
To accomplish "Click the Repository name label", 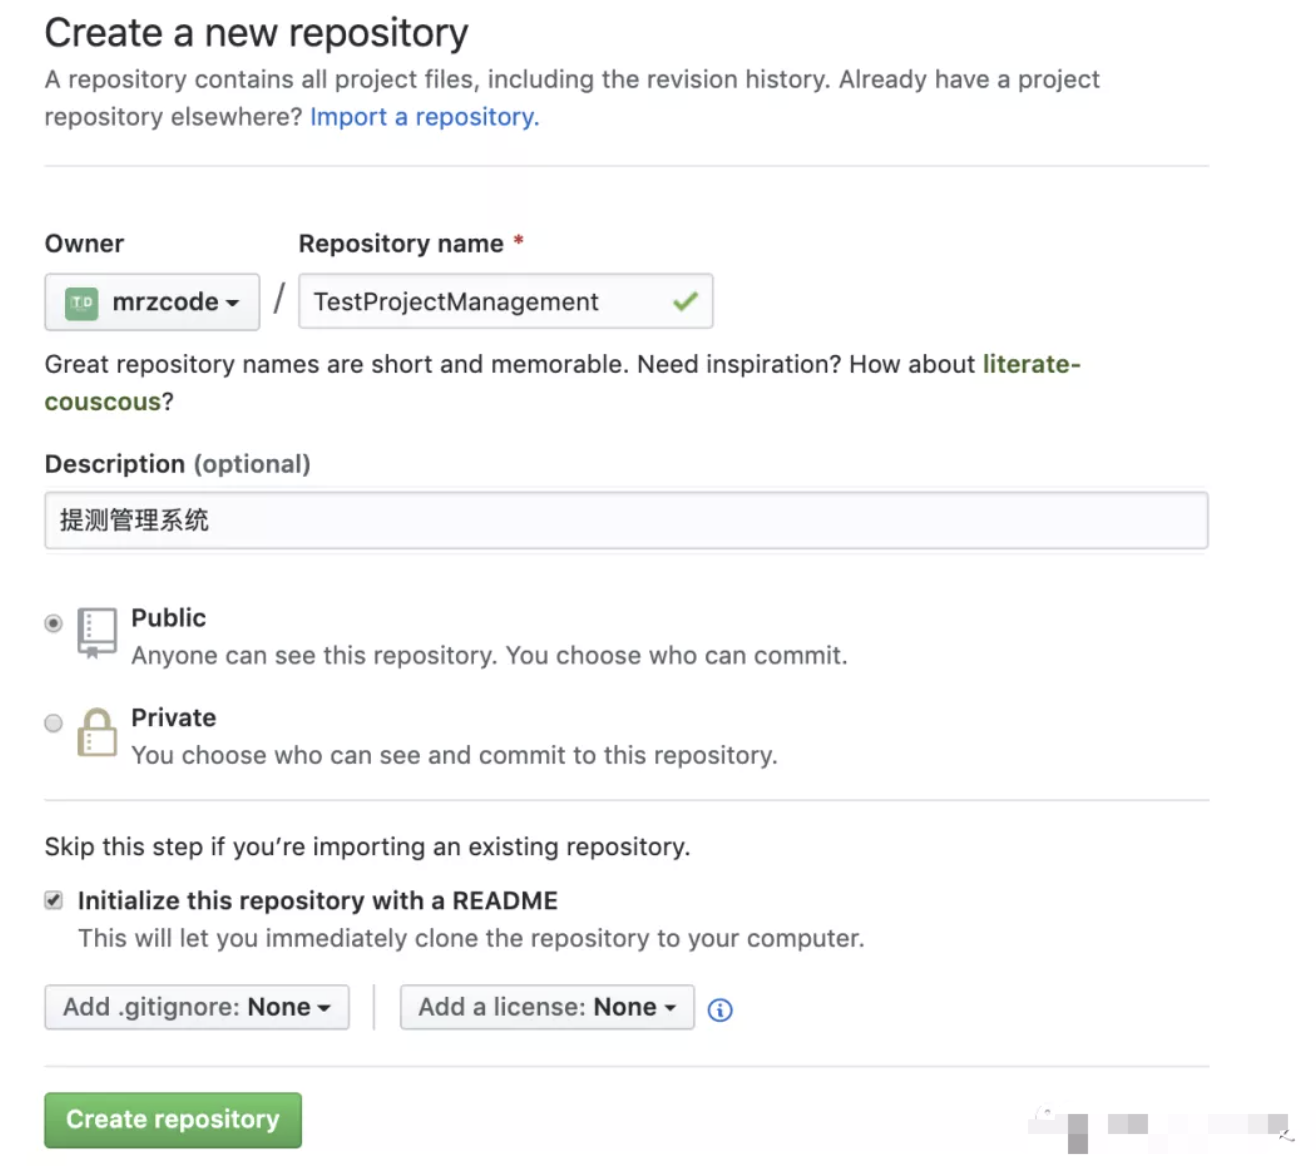I will [x=401, y=244].
